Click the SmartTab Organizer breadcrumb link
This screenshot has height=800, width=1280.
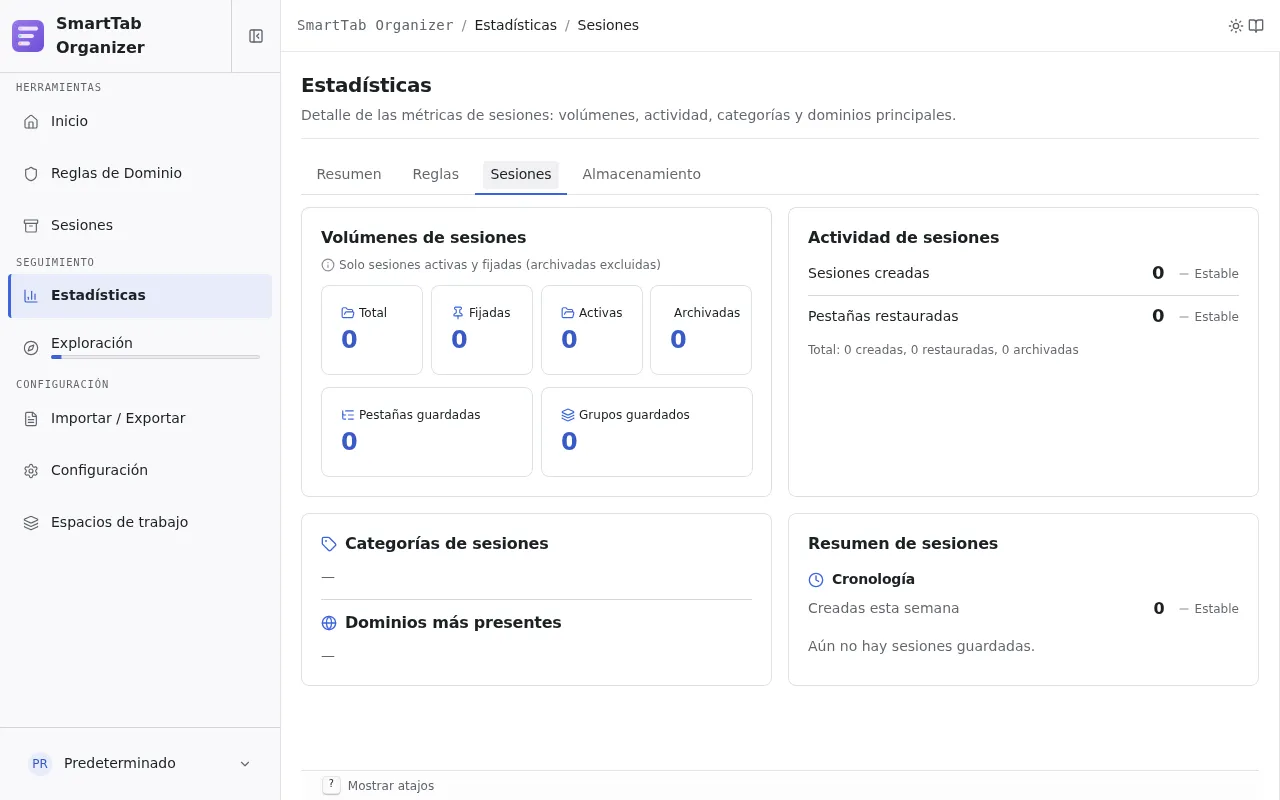pos(375,25)
